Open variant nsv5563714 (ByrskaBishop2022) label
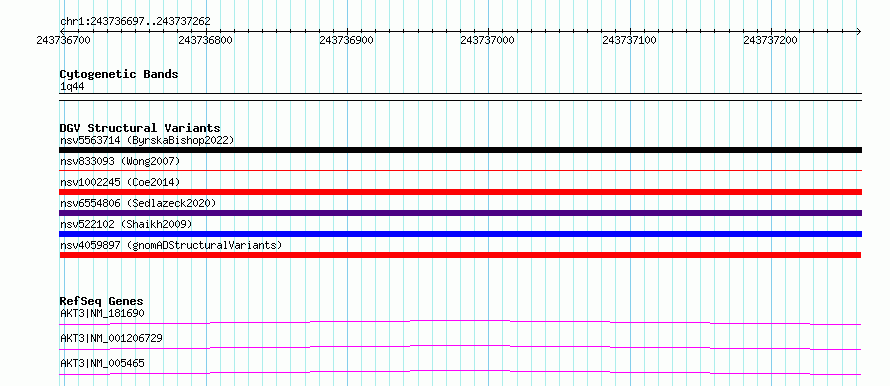The image size is (890, 386). pyautogui.click(x=147, y=140)
